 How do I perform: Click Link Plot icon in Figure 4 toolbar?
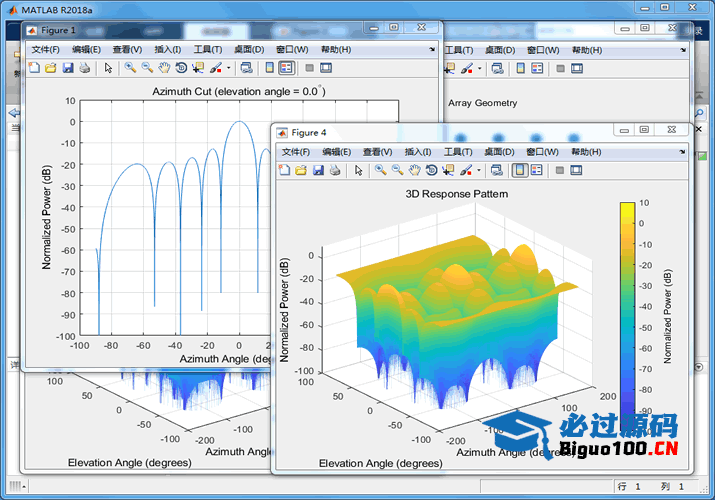[x=497, y=170]
